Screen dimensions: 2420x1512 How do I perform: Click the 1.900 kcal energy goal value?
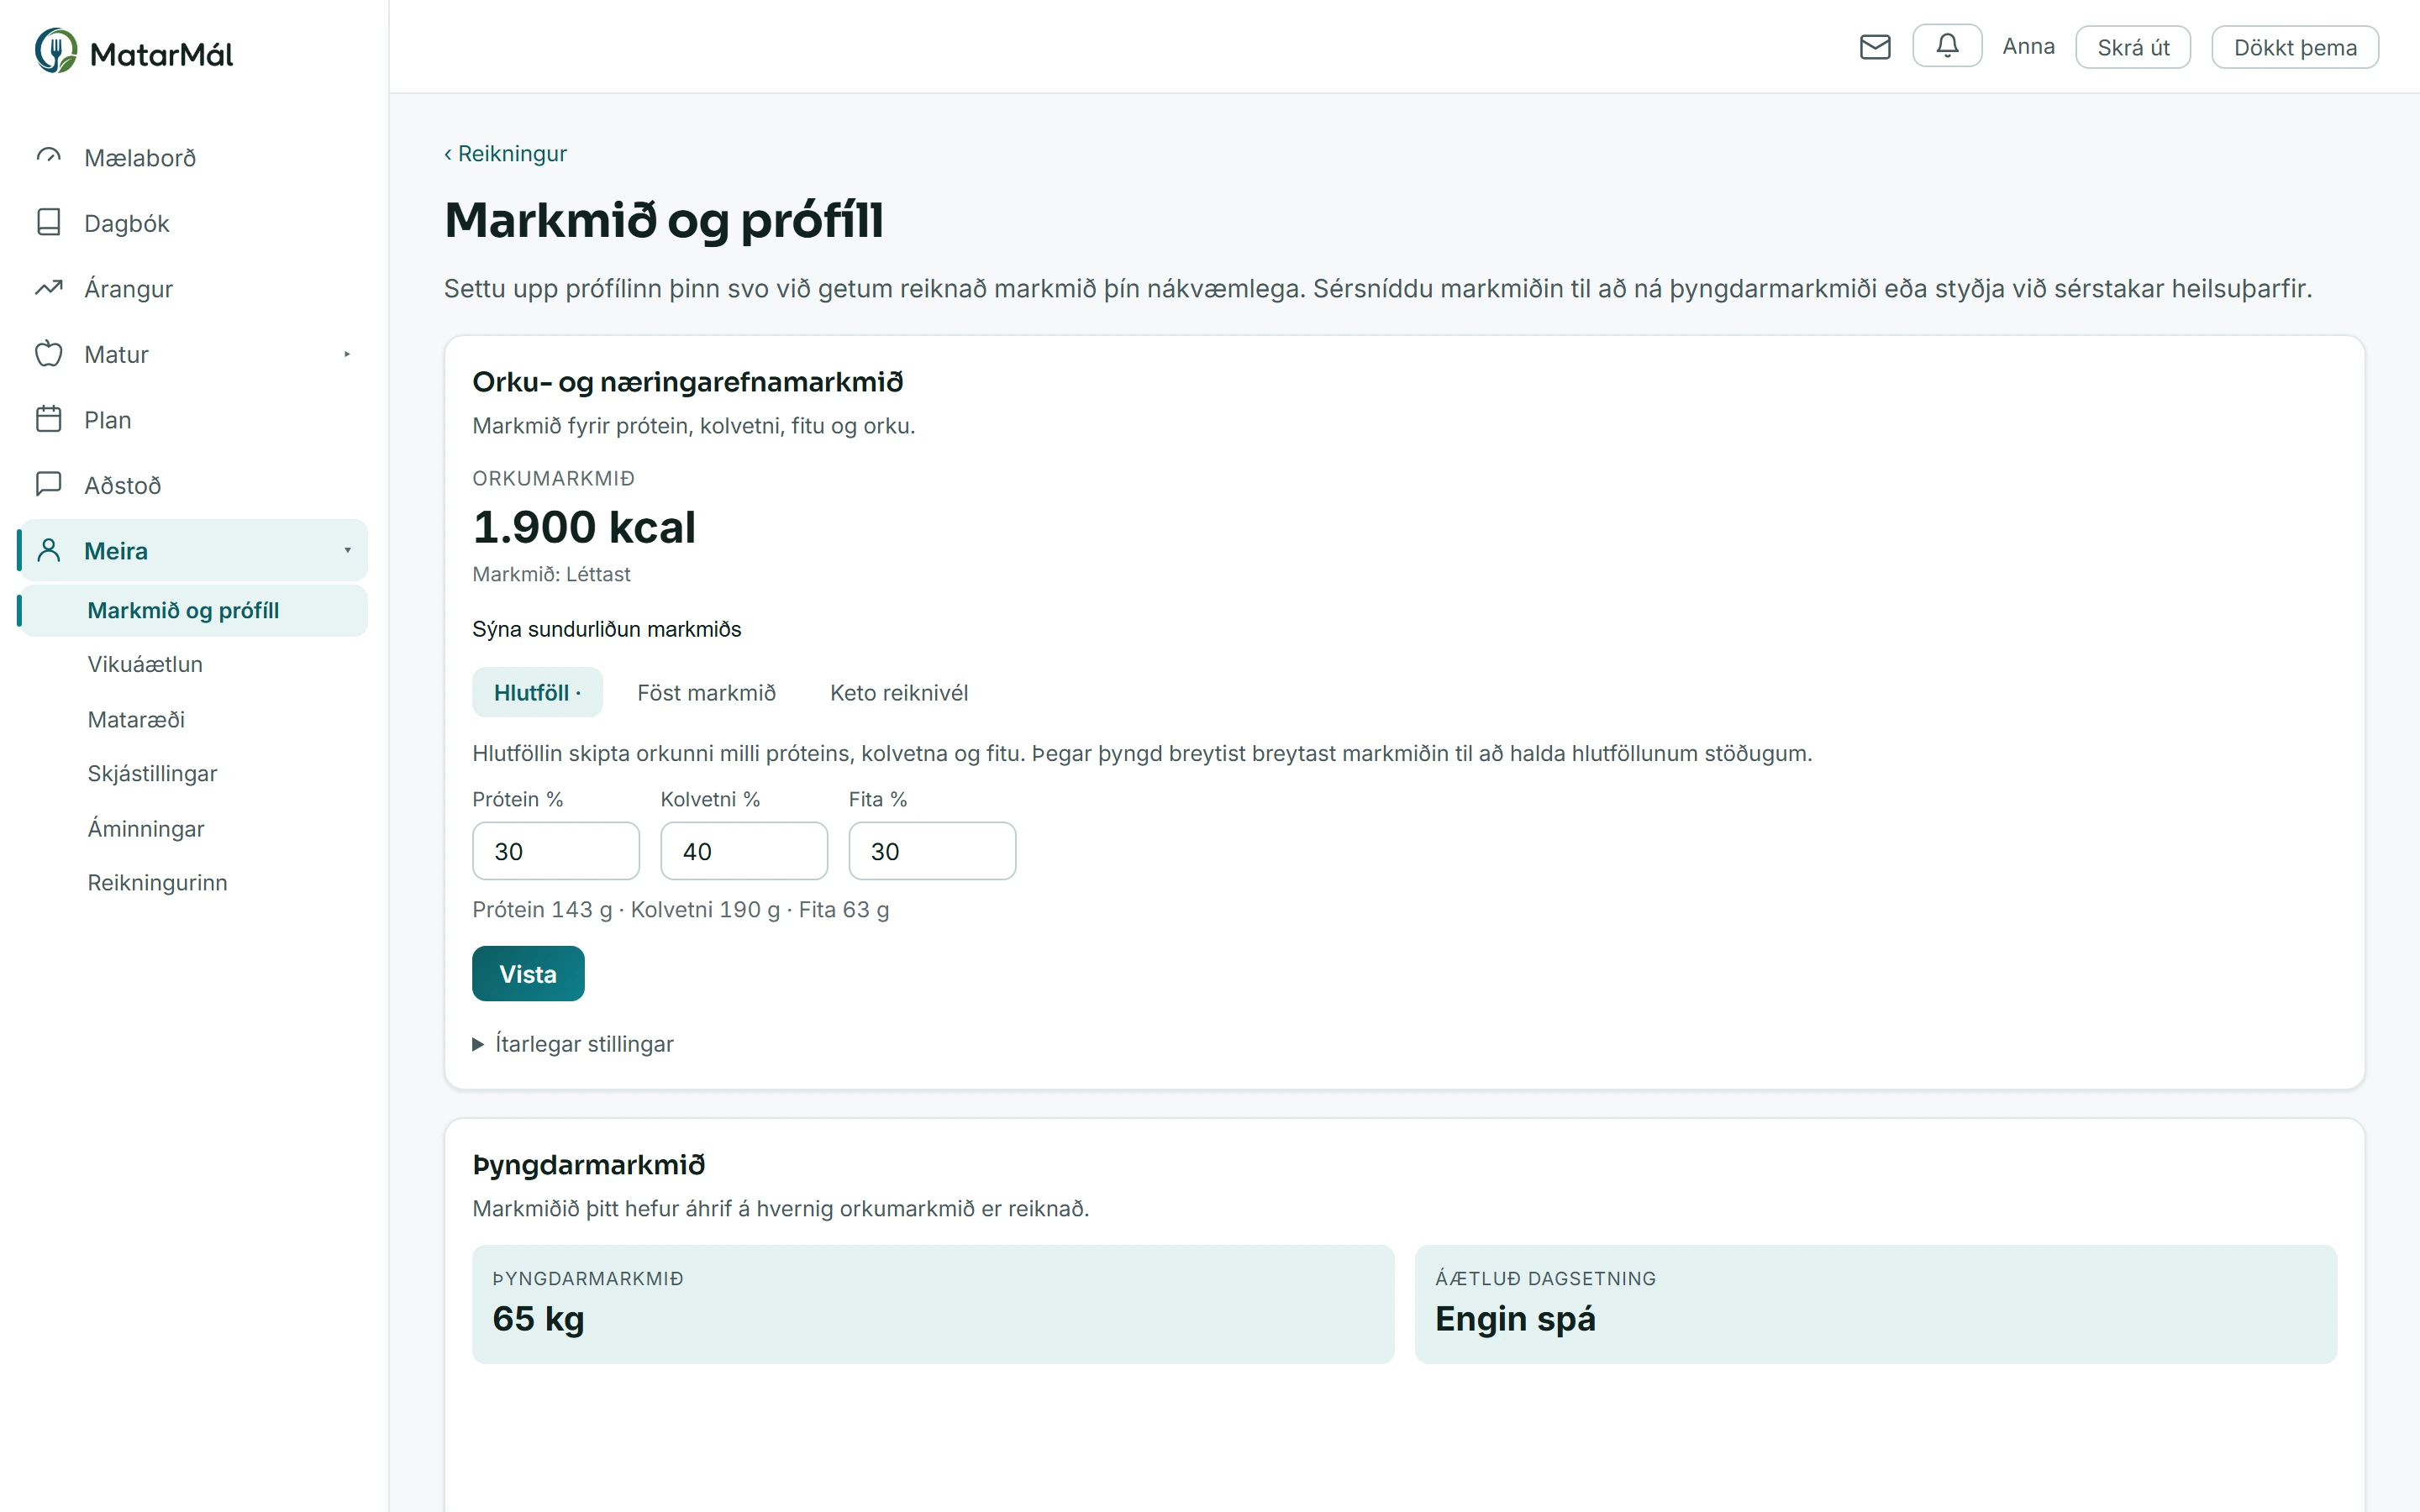tap(584, 527)
